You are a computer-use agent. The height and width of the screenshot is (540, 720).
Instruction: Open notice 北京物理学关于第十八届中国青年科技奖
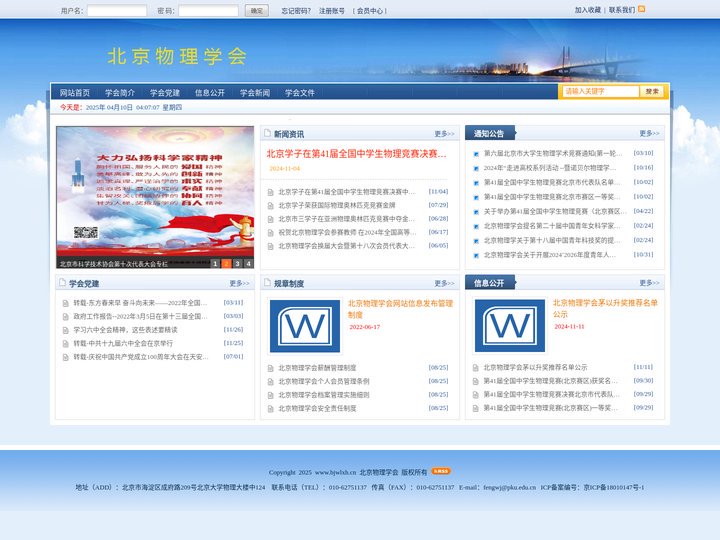click(552, 240)
